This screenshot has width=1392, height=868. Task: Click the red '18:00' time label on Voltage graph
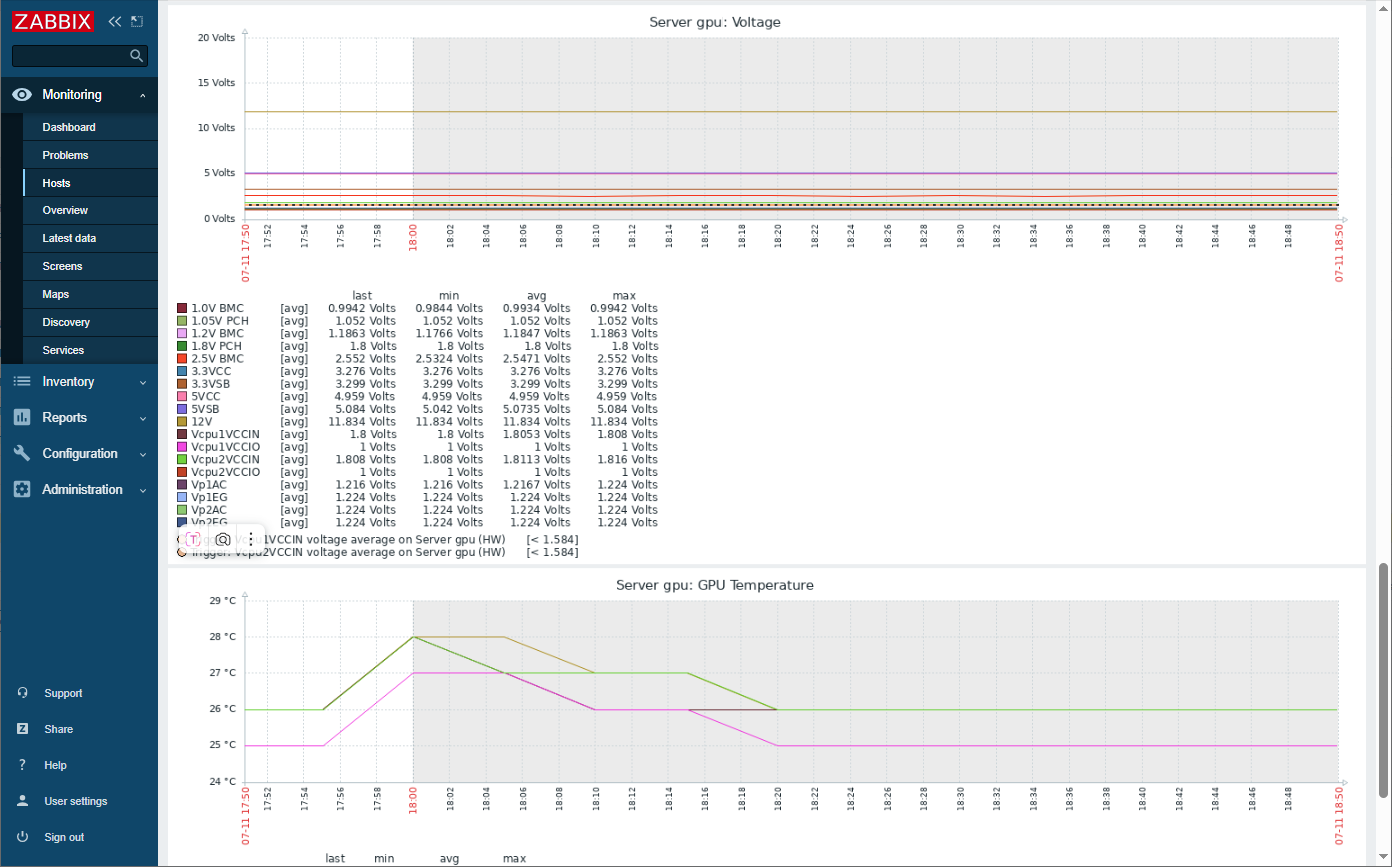coord(413,238)
